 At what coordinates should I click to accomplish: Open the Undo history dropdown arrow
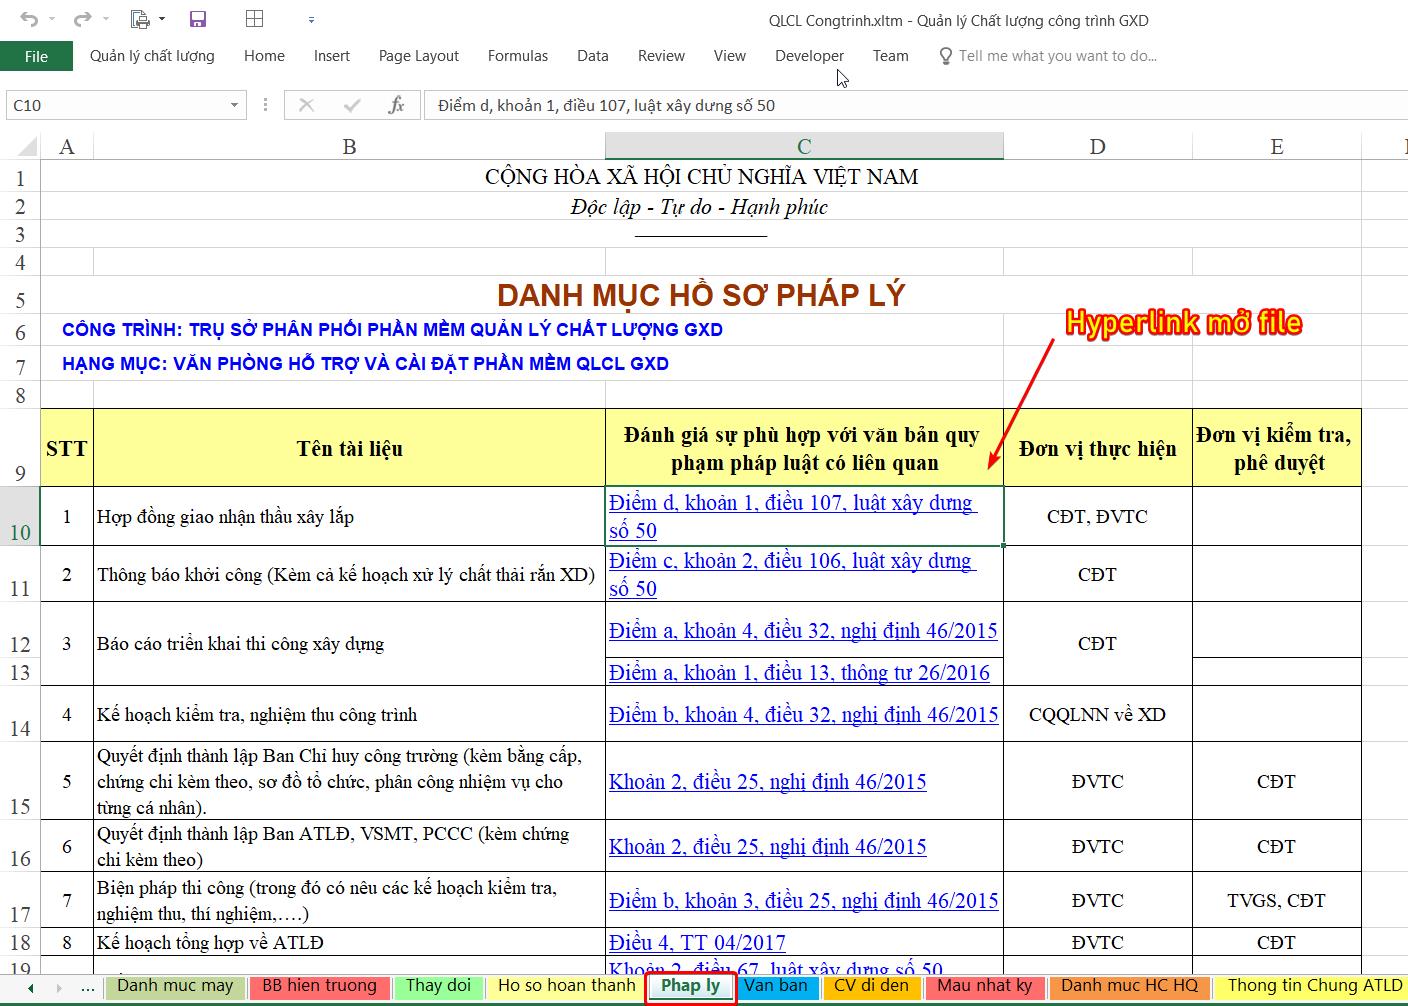[x=52, y=20]
